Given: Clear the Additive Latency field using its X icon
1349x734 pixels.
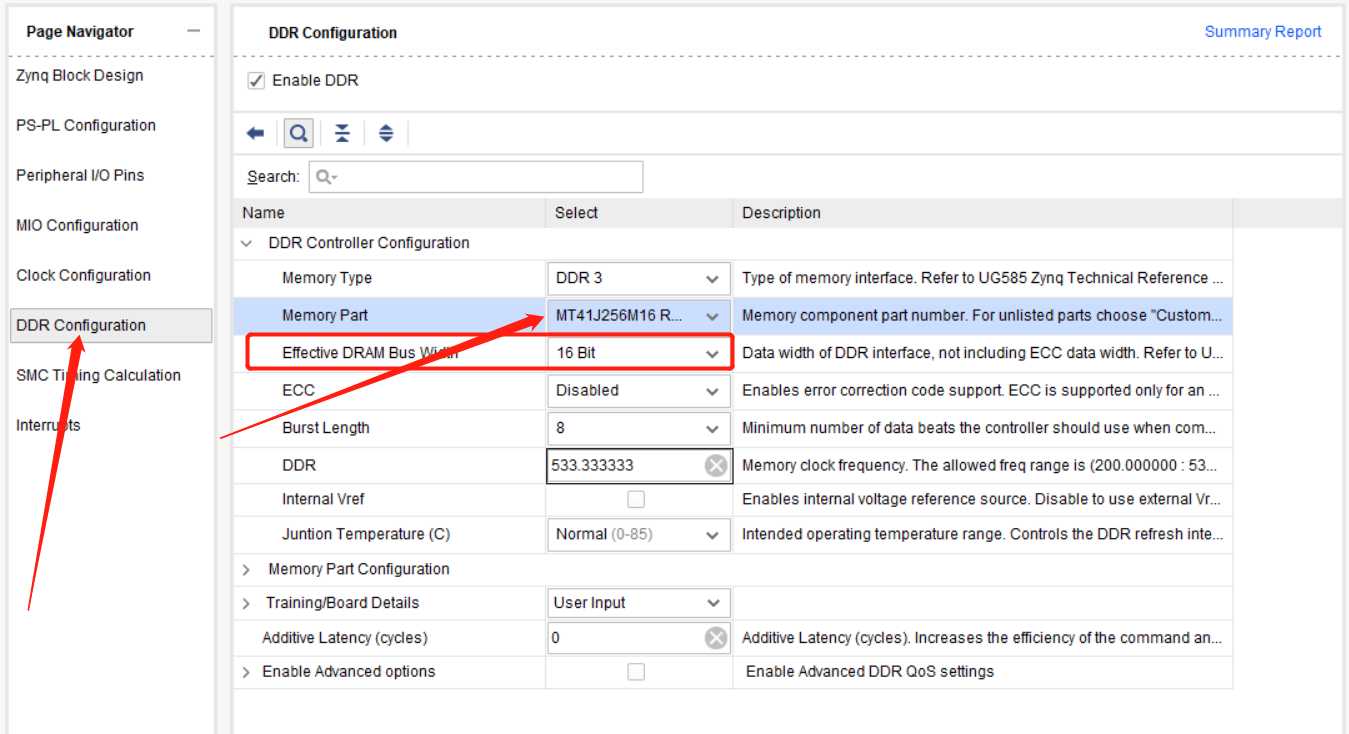Looking at the screenshot, I should coord(716,637).
